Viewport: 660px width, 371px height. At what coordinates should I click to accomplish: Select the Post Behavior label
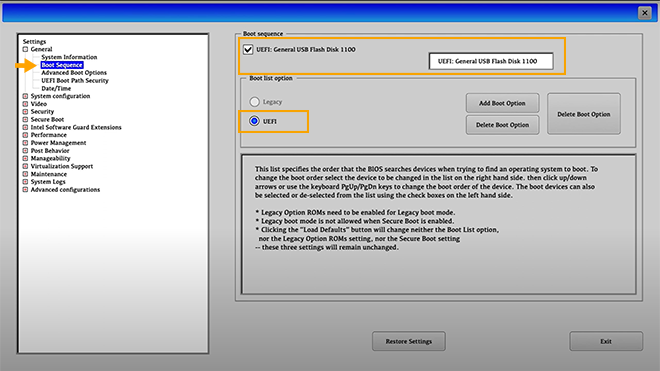50,150
